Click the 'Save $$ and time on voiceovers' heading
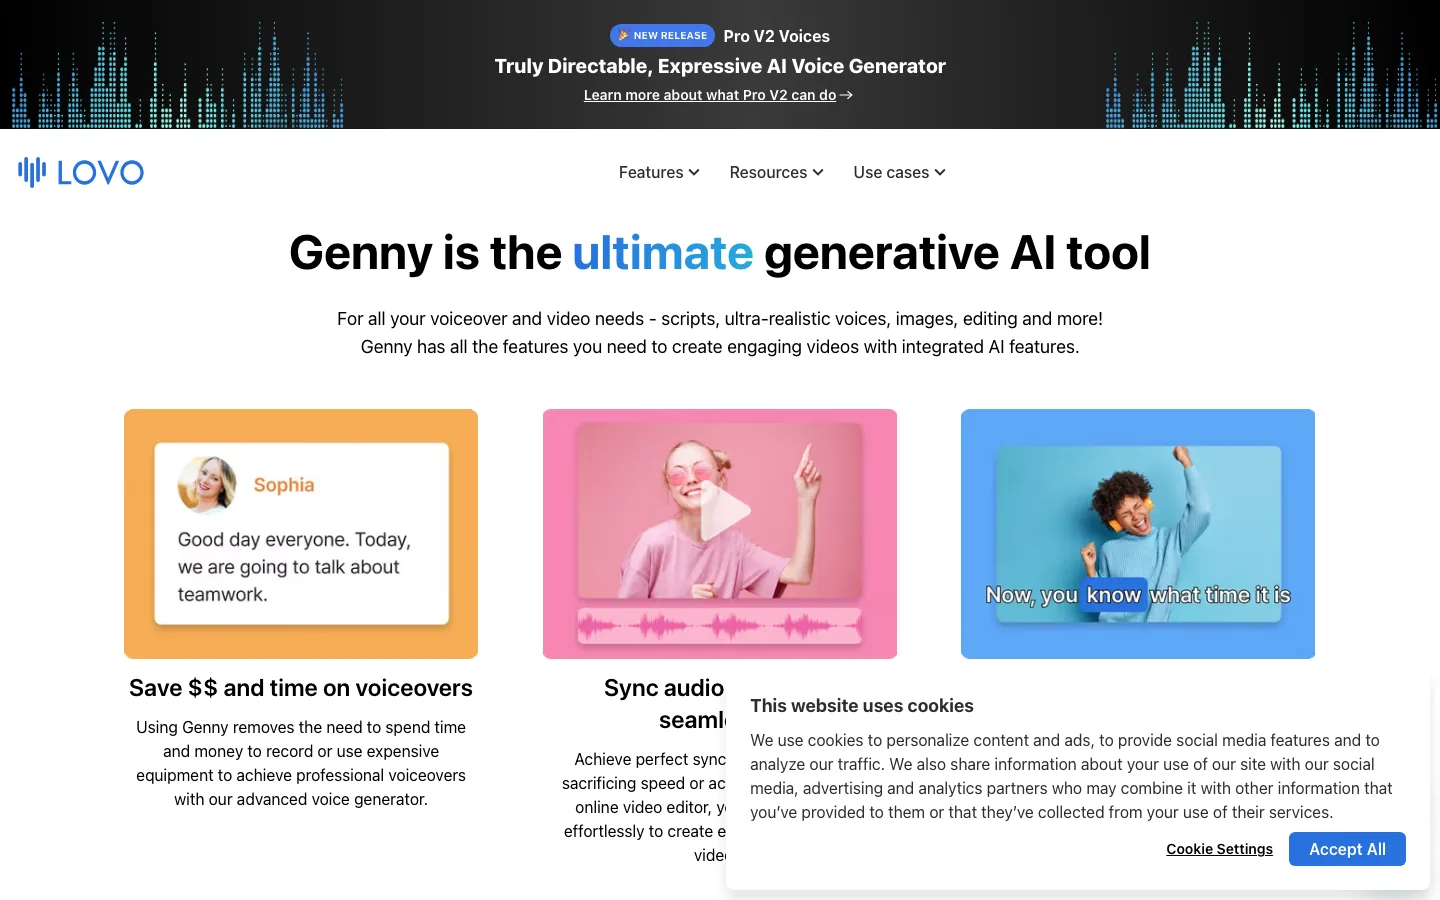 301,688
